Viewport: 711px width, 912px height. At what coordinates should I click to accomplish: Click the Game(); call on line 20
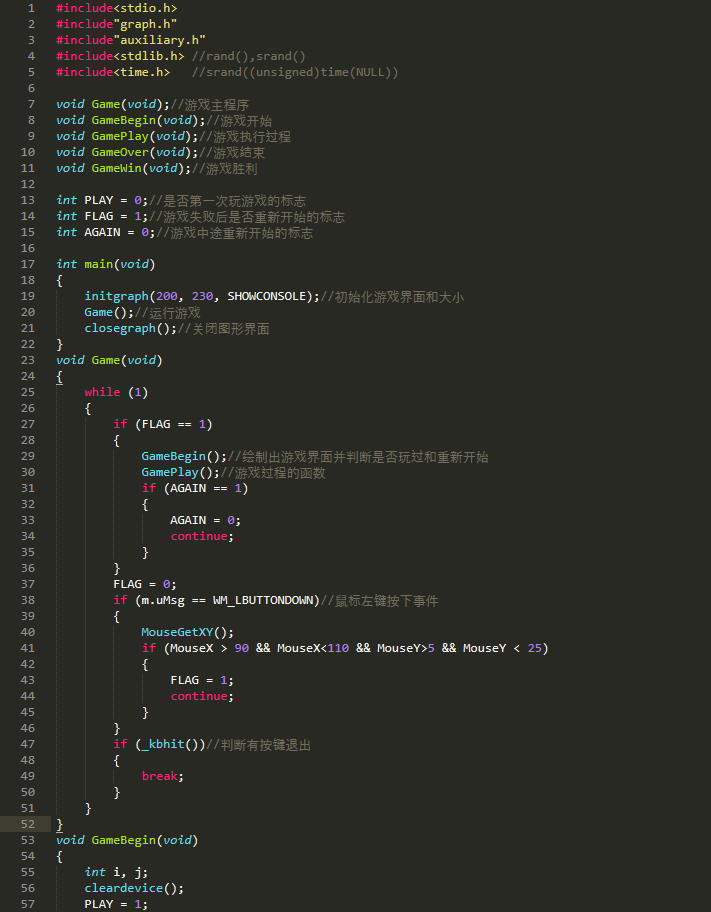click(x=109, y=312)
